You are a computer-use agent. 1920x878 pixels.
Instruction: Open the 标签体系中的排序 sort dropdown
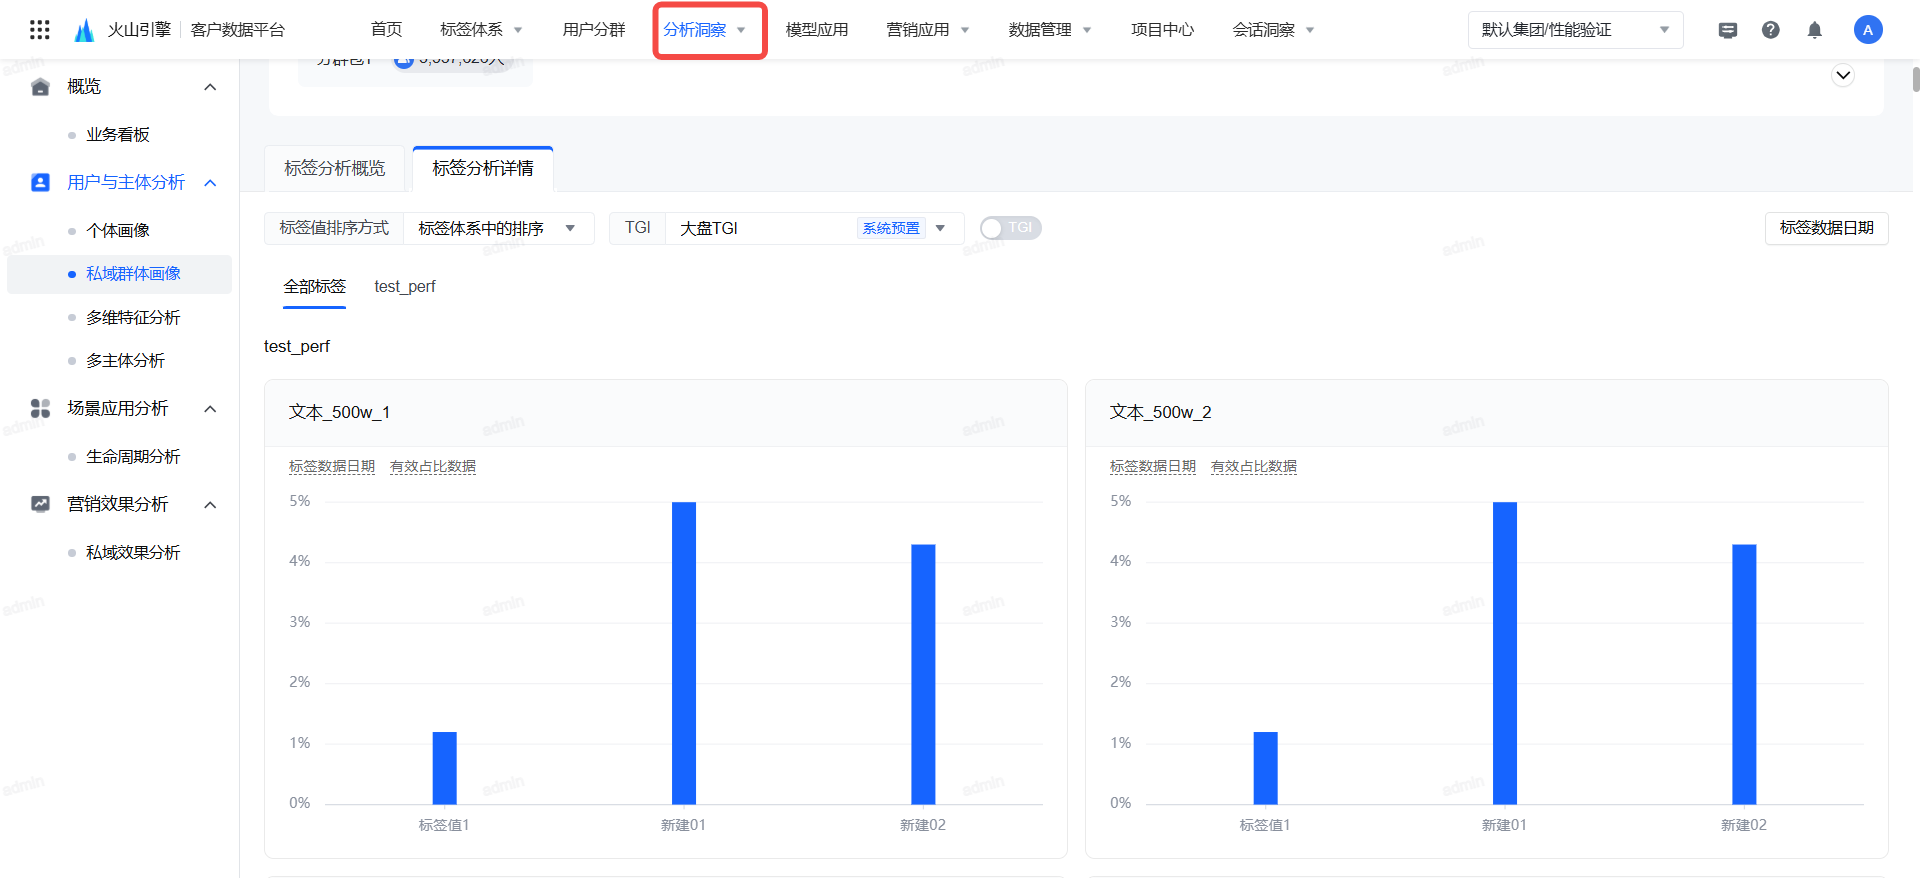pos(497,228)
